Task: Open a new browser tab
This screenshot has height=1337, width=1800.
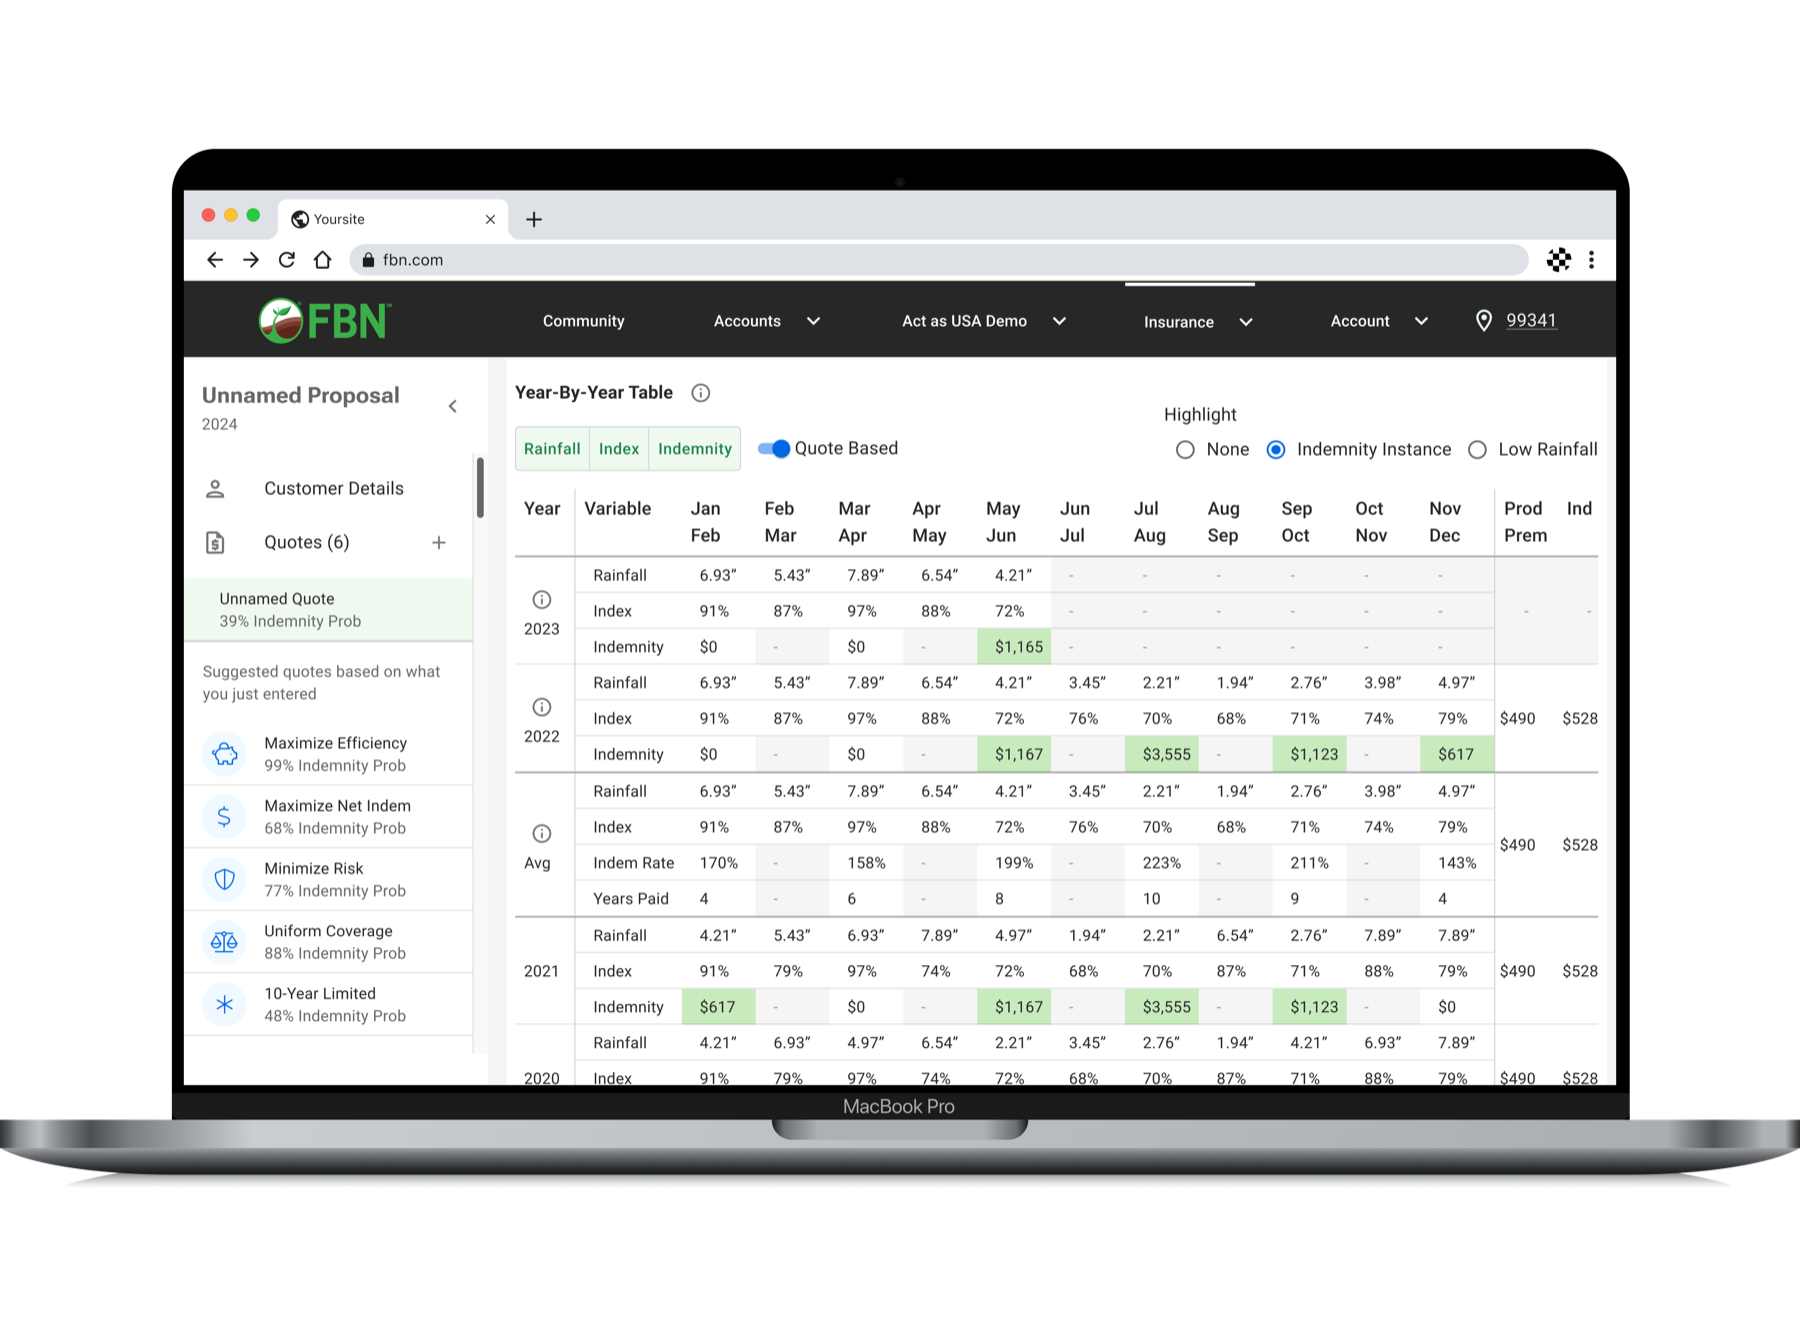Action: 534,219
